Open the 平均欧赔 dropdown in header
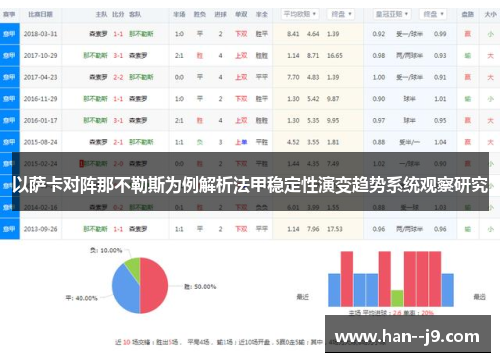 300,14
